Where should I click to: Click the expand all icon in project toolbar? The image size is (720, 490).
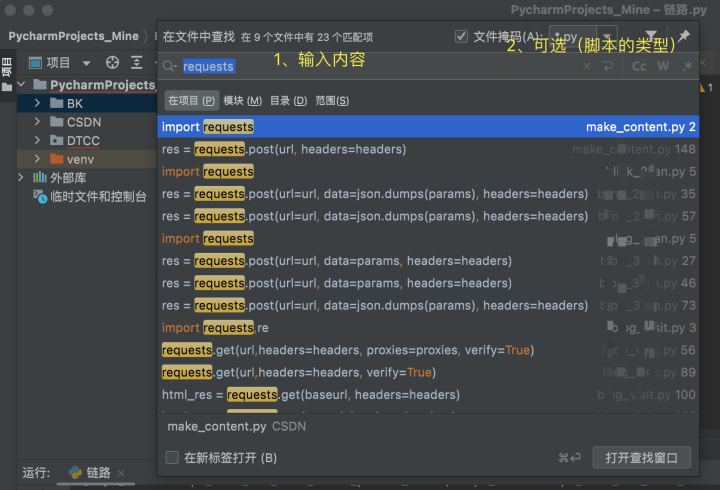[x=136, y=62]
